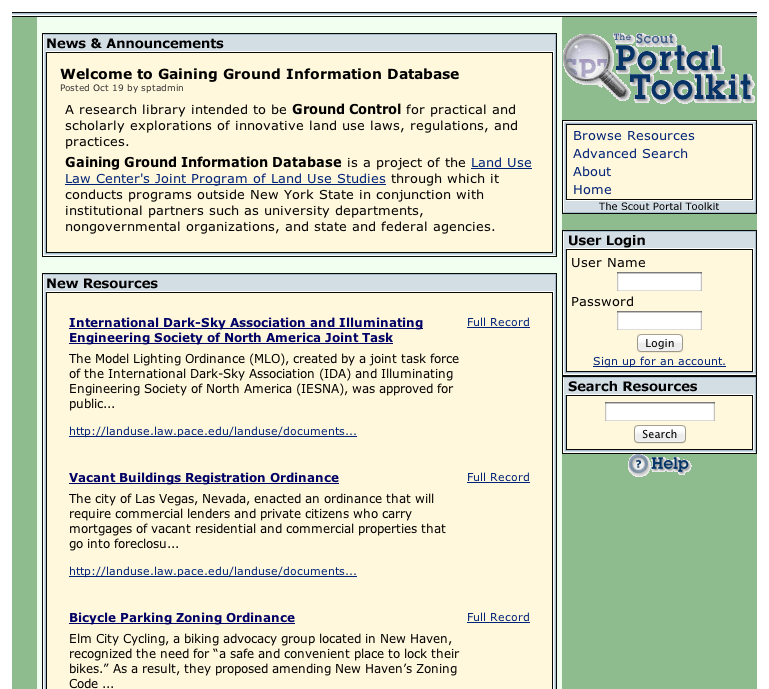Open the URL under Vacant Buildings description
This screenshot has width=769, height=689.
(213, 572)
